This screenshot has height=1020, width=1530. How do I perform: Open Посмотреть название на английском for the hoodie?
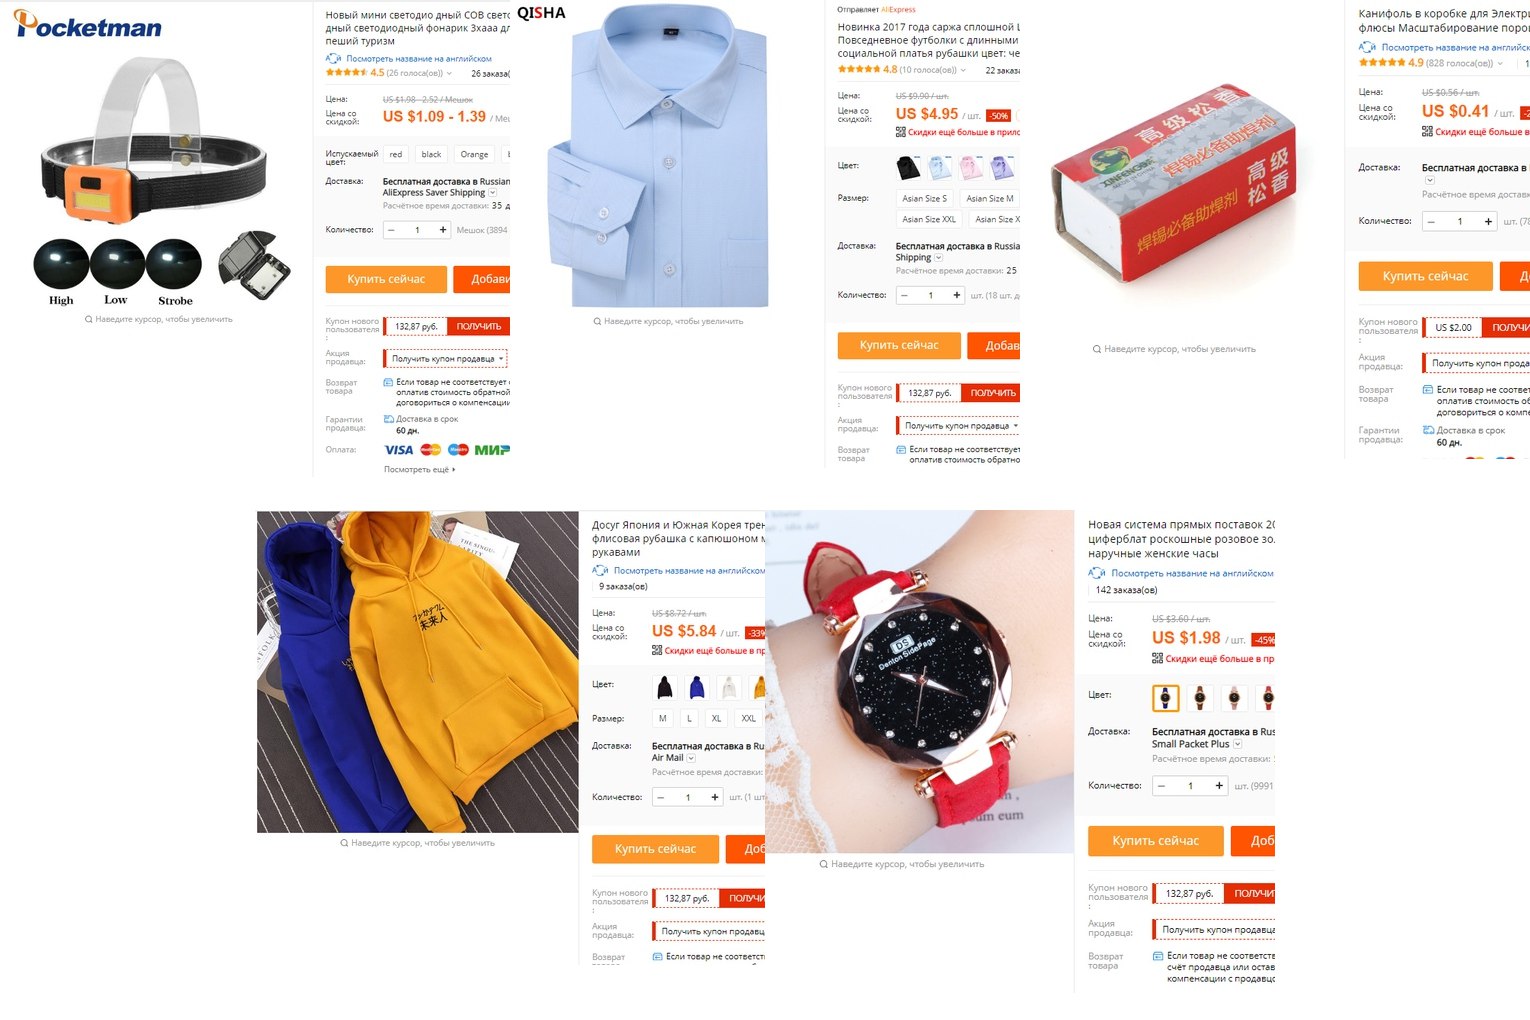689,571
